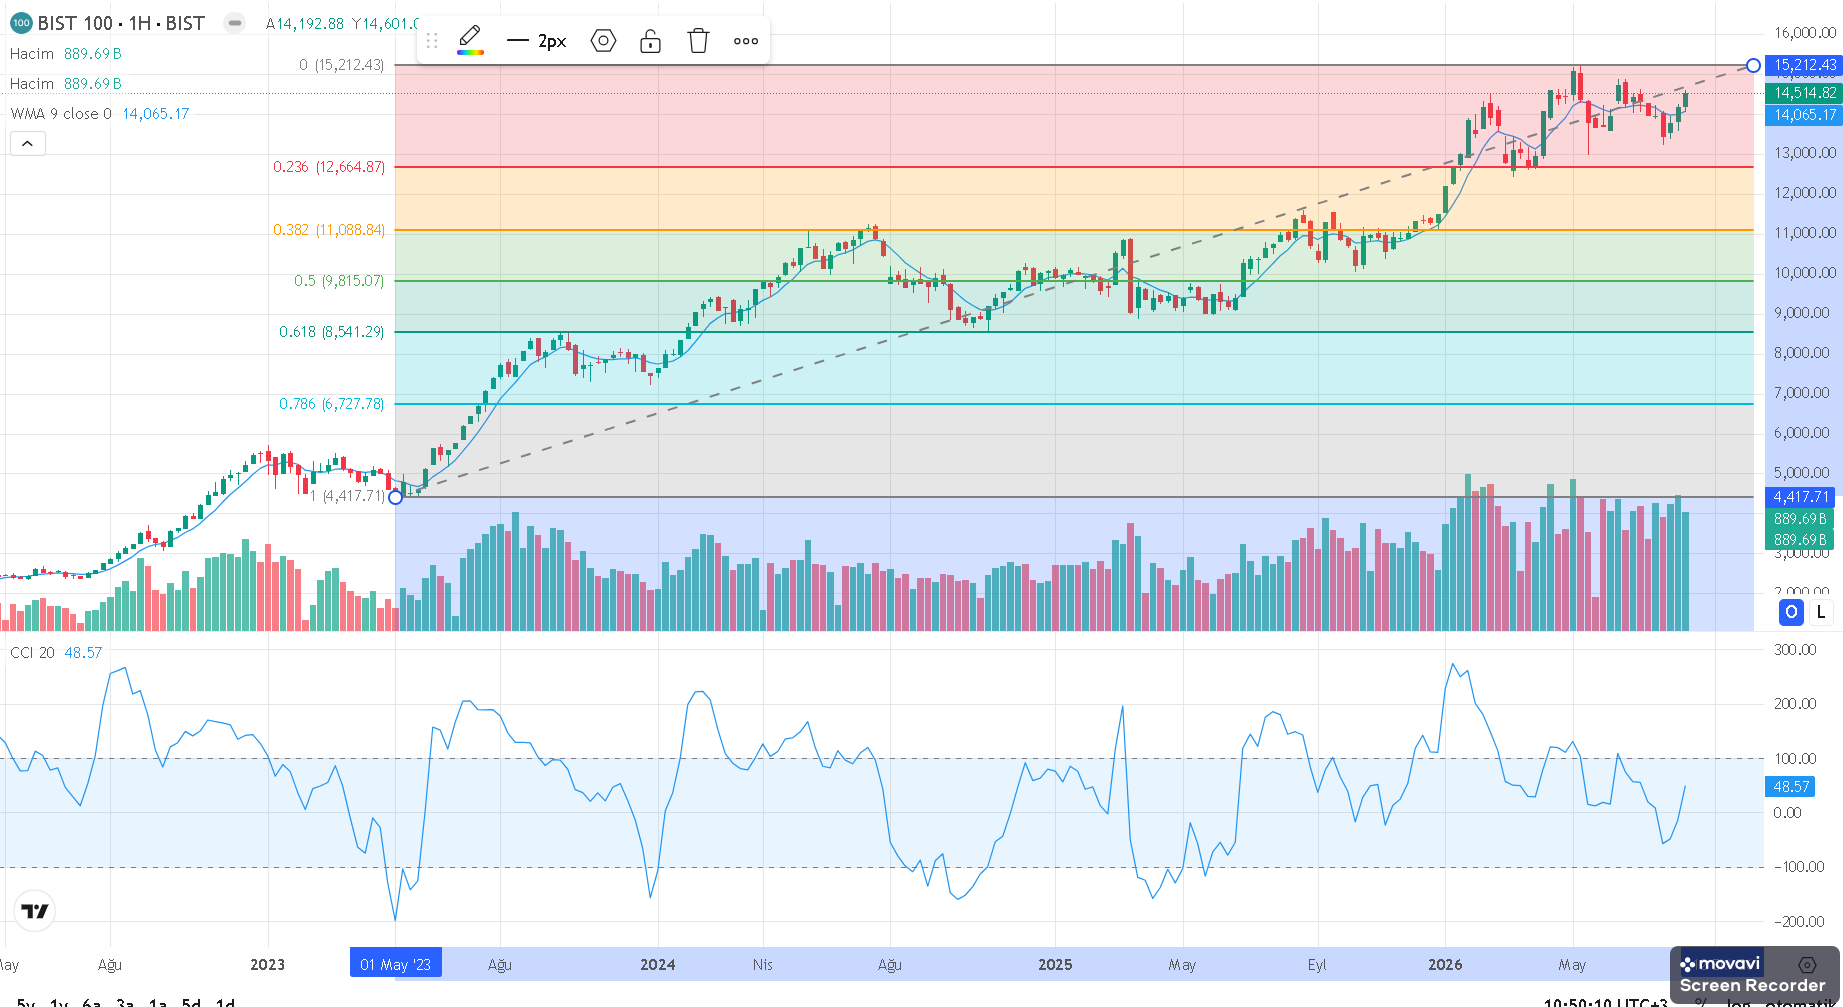1843x1007 pixels.
Task: Click the 2026 label on the time axis
Action: [x=1445, y=965]
